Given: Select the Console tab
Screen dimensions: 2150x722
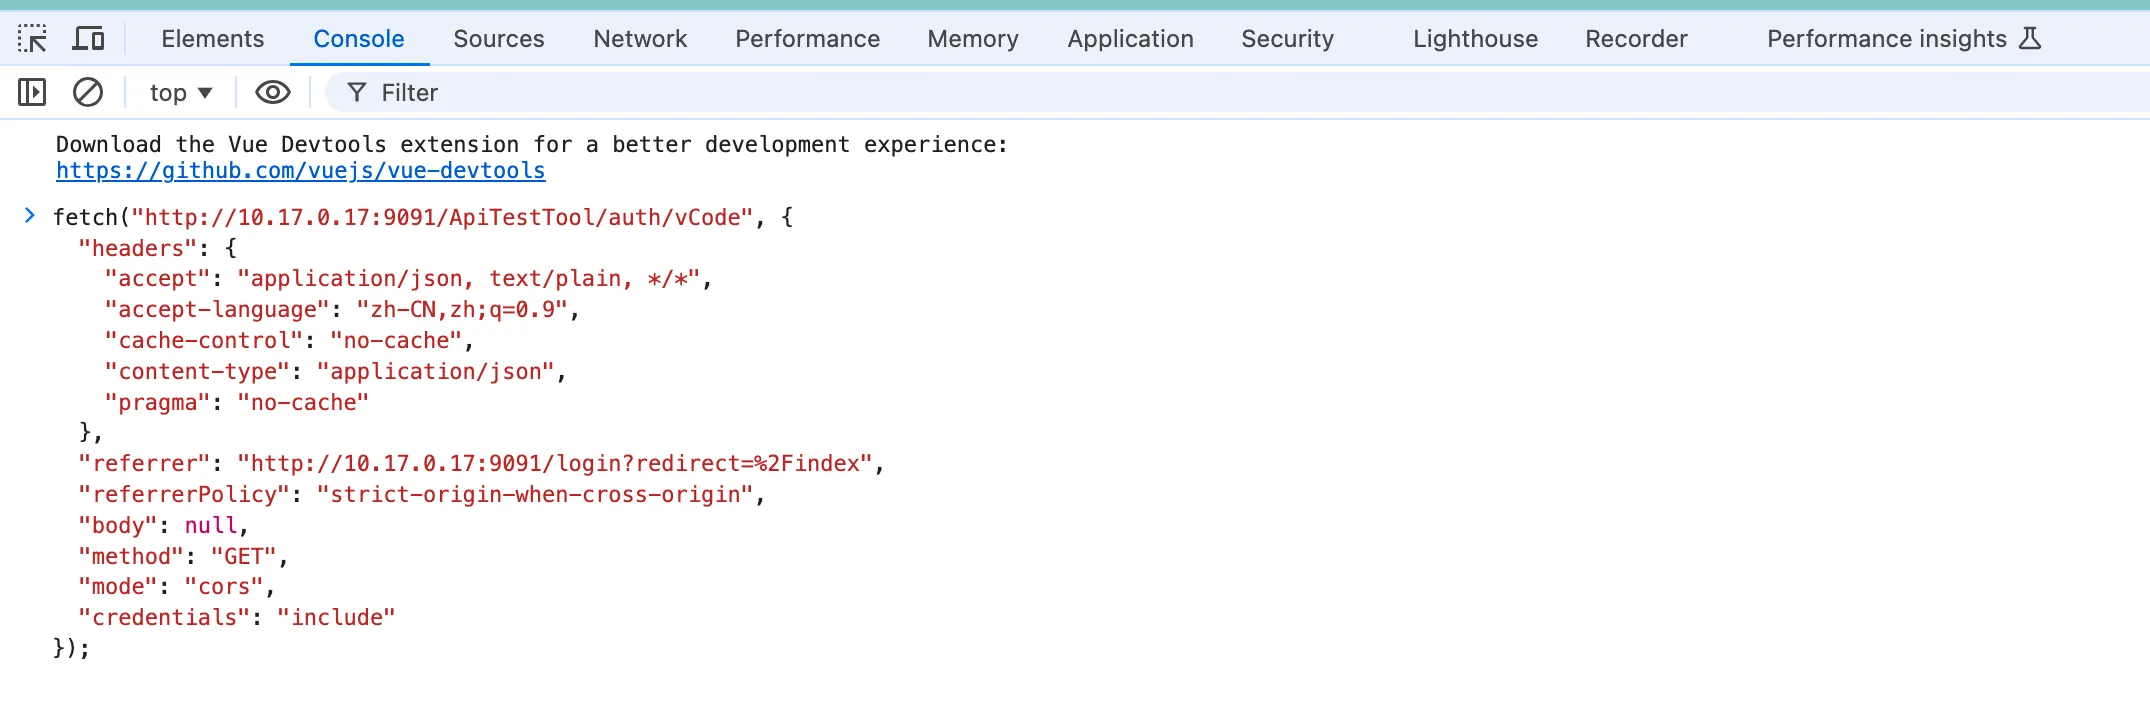Looking at the screenshot, I should pos(359,39).
